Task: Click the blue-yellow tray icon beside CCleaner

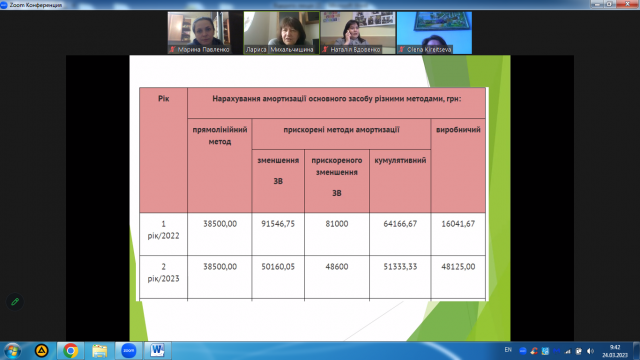Action: (545, 351)
